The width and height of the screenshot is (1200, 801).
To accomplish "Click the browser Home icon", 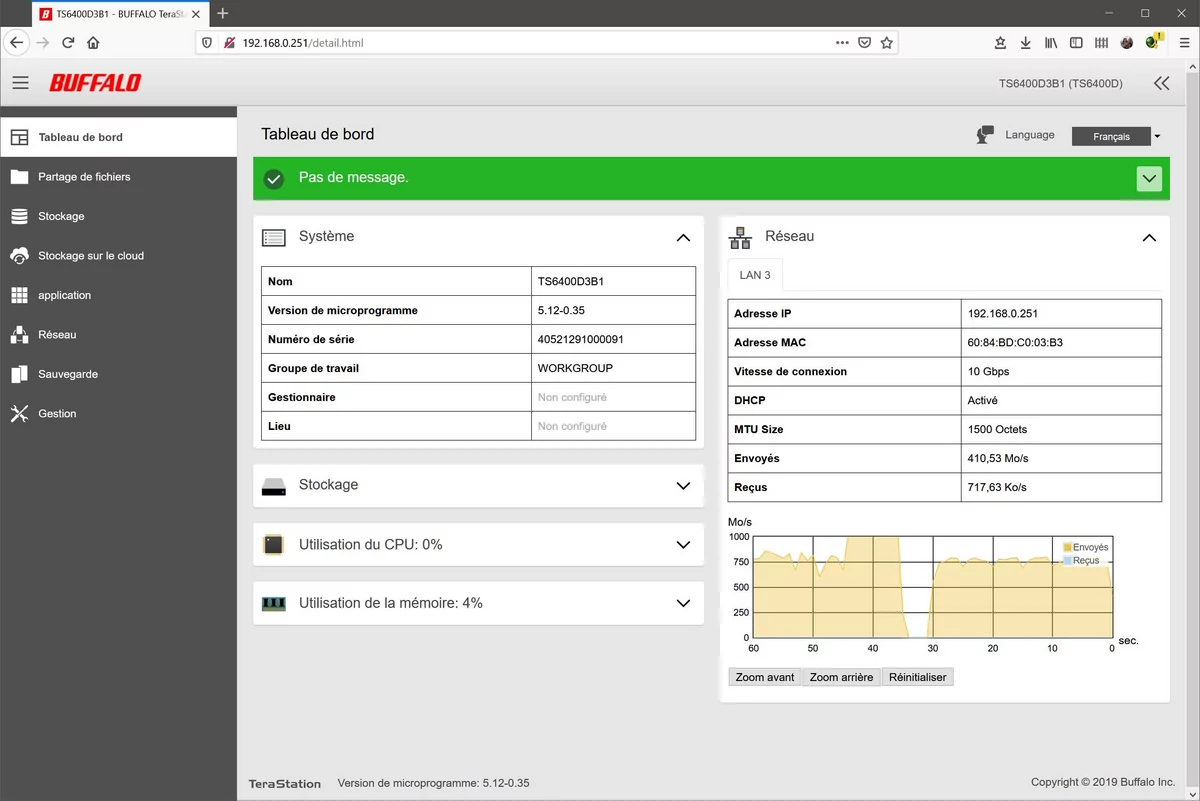I will pos(93,43).
